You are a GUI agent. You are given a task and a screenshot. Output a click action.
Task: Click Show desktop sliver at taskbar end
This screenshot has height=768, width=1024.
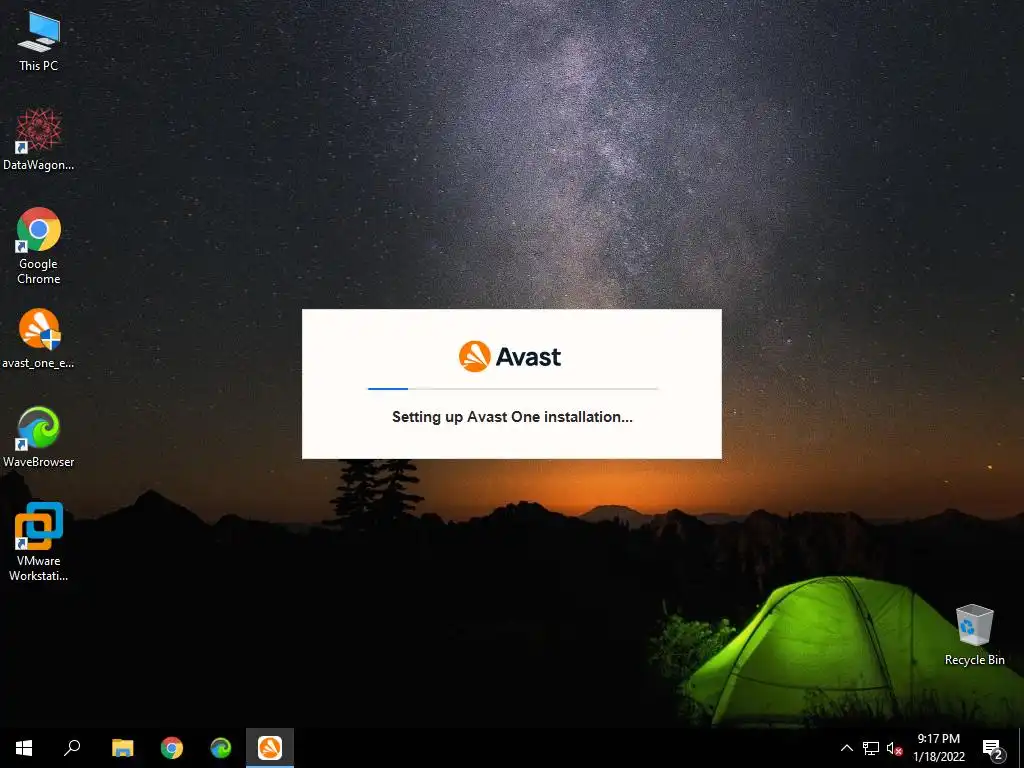[x=1021, y=748]
